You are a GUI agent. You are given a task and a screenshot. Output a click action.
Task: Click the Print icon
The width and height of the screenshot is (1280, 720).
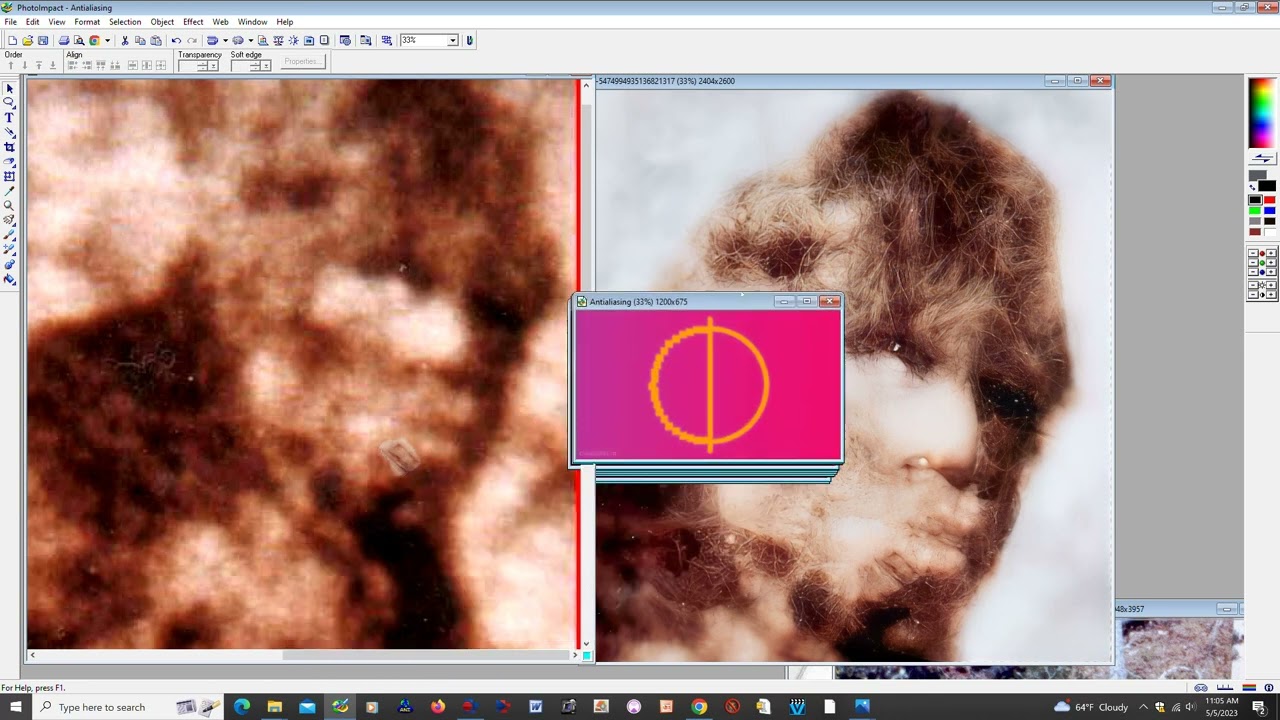pos(64,40)
